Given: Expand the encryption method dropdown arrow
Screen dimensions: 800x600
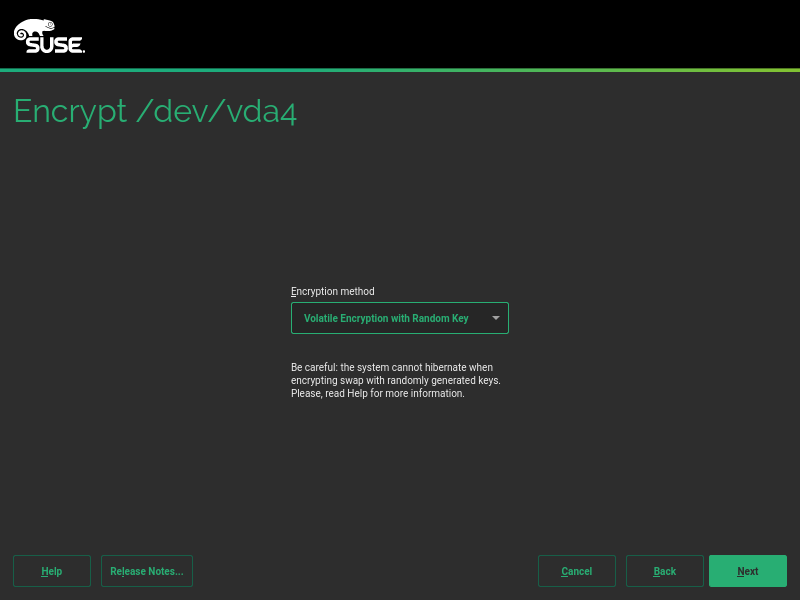Looking at the screenshot, I should (495, 318).
